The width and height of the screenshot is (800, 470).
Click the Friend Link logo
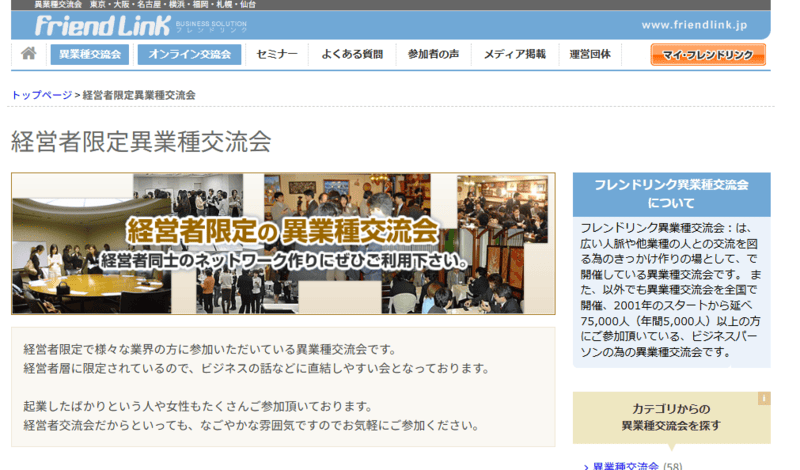(x=103, y=26)
